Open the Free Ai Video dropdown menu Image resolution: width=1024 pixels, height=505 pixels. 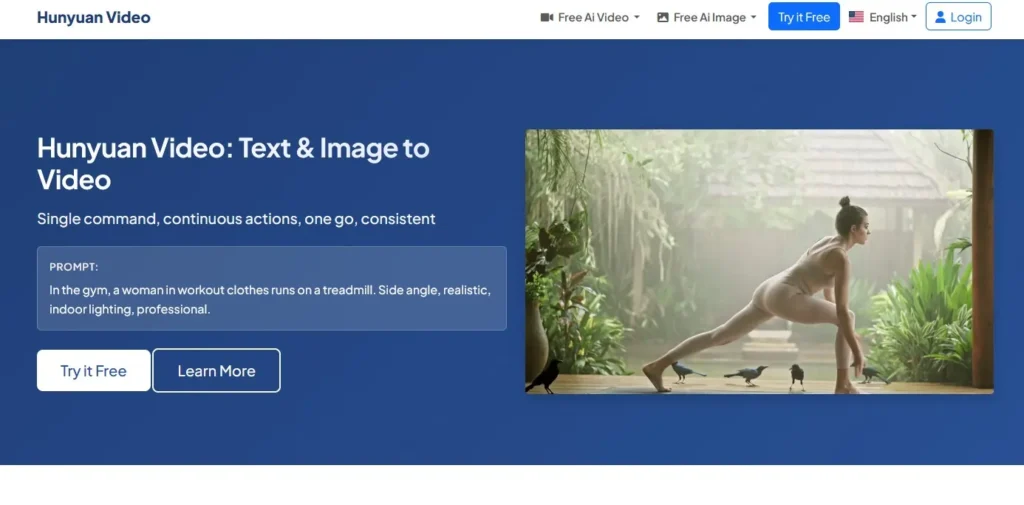[x=590, y=18]
